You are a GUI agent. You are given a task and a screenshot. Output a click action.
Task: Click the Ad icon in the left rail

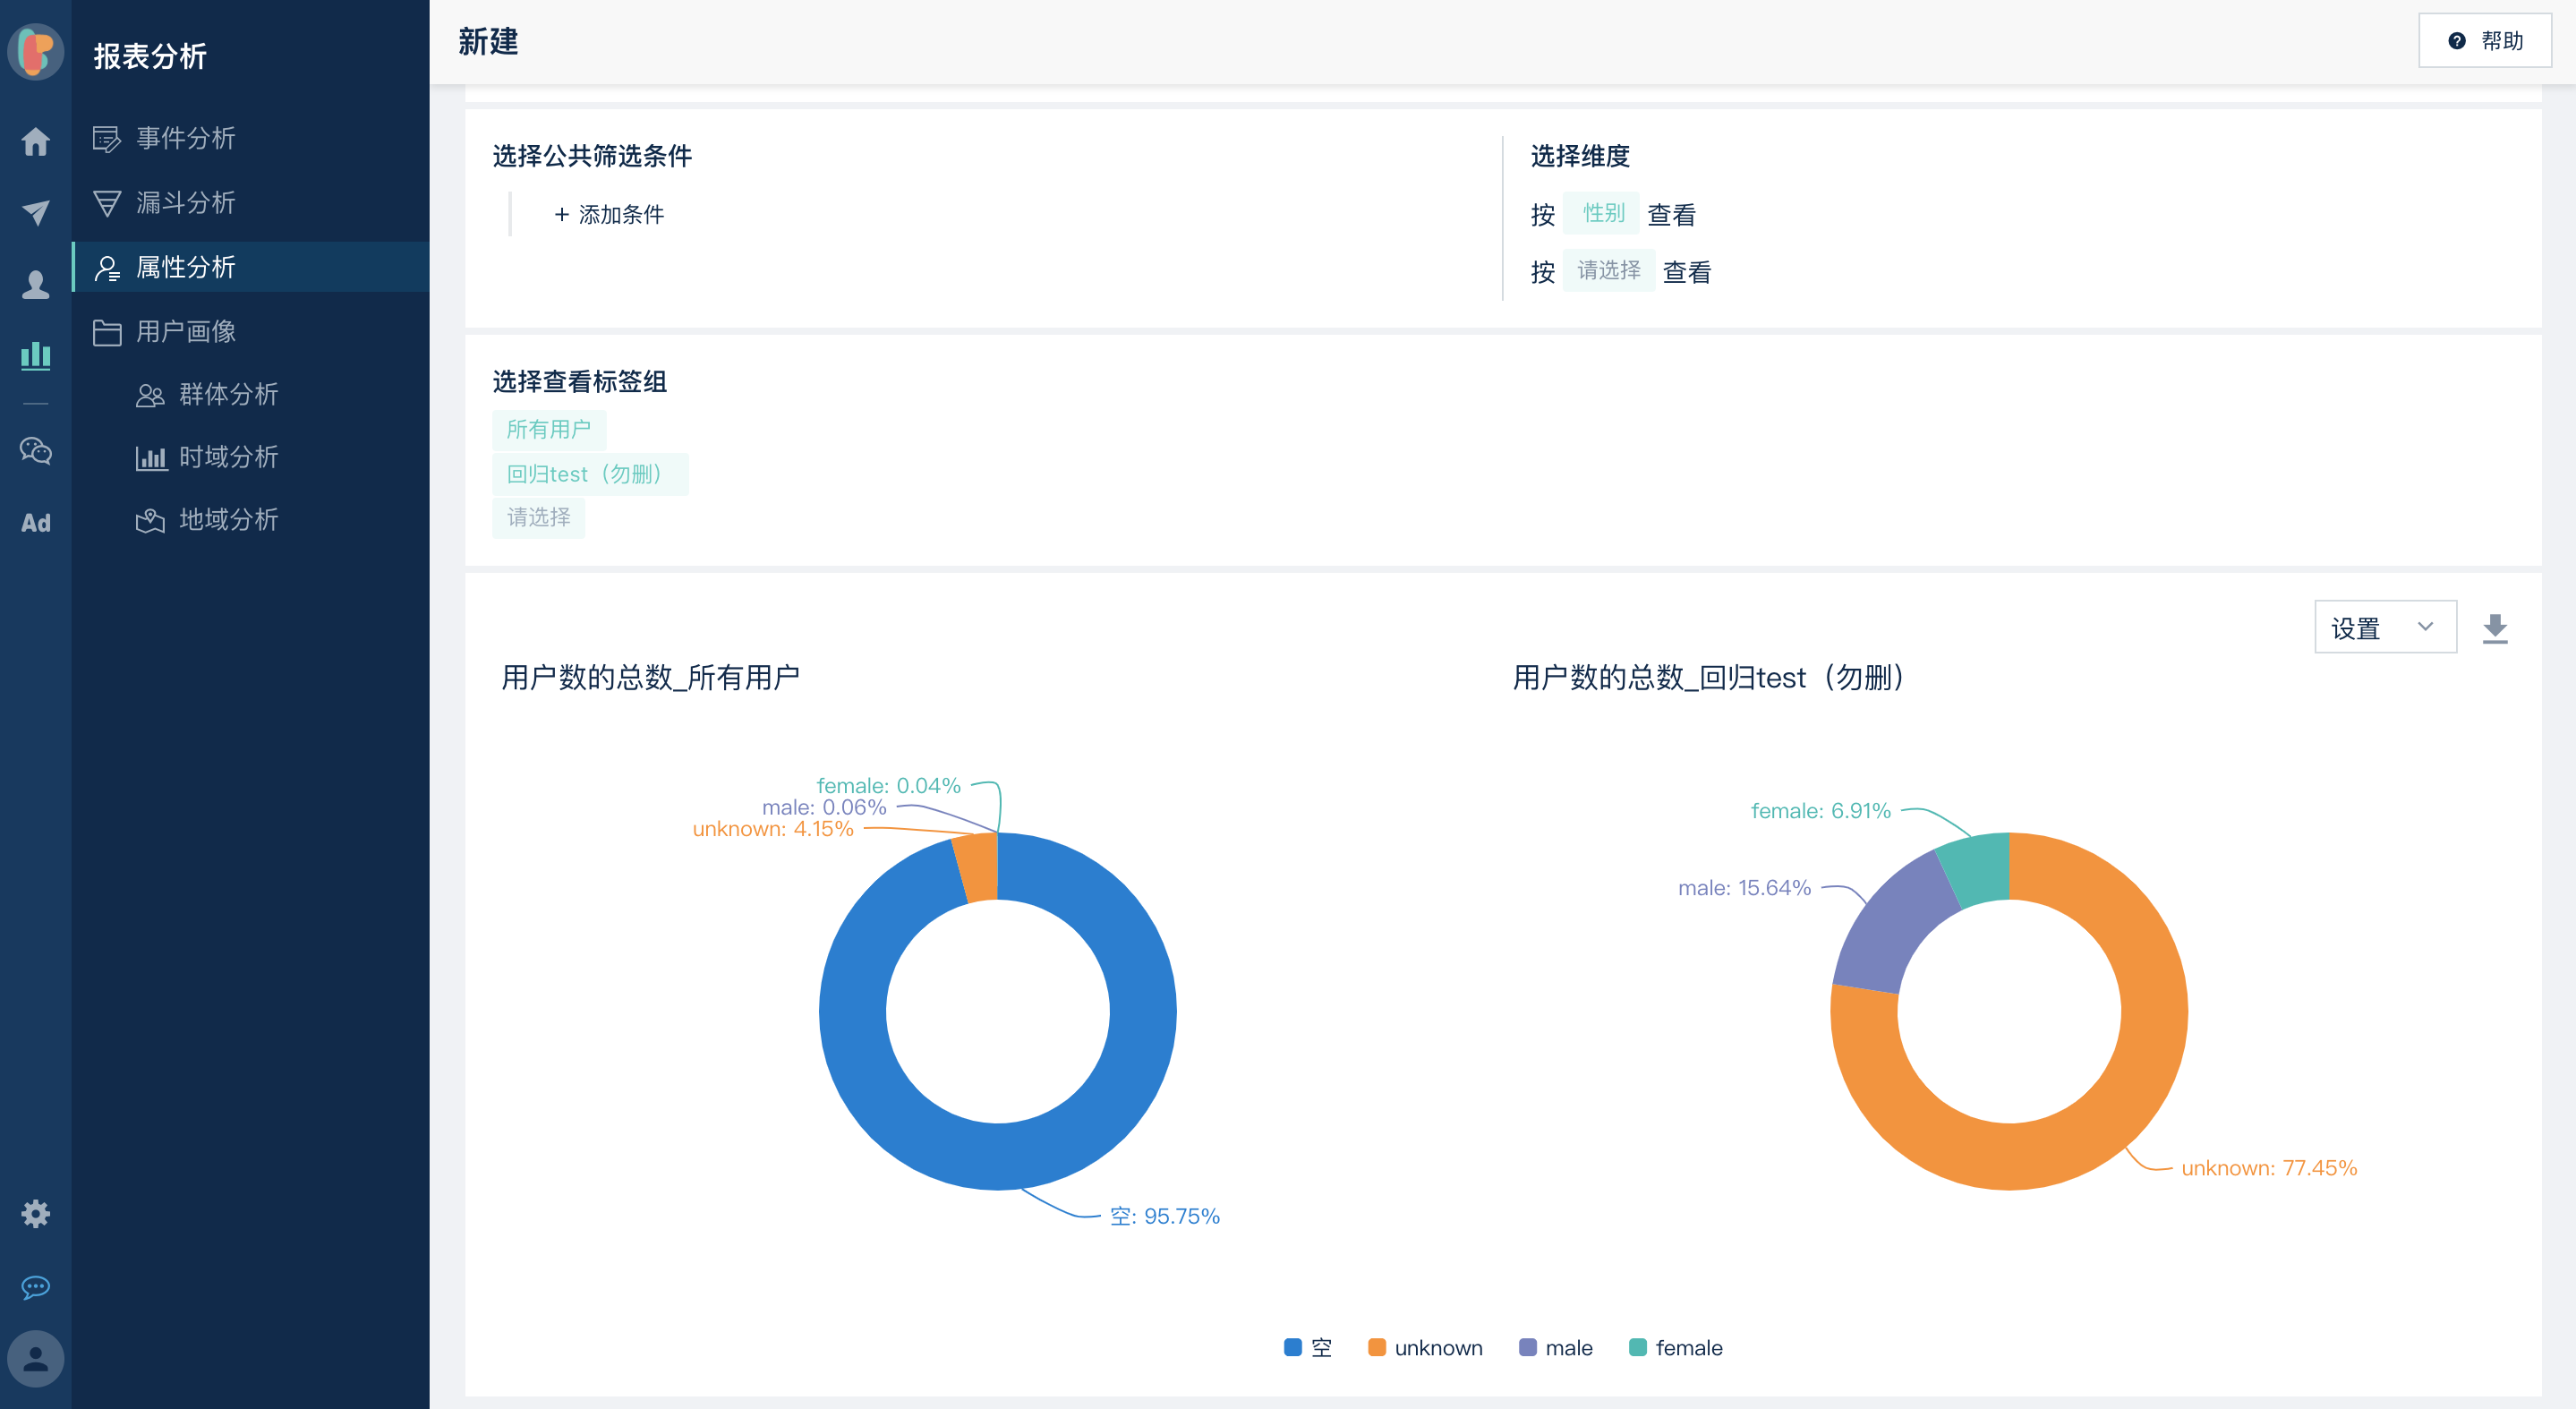click(x=36, y=523)
